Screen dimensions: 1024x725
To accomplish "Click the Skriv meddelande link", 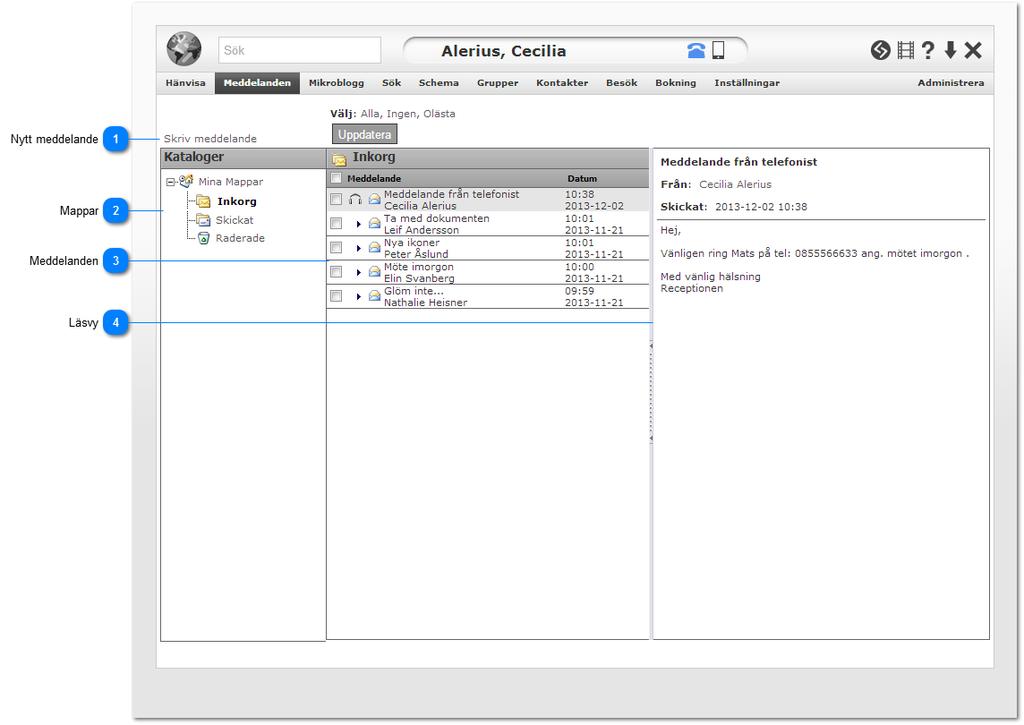I will coord(210,138).
